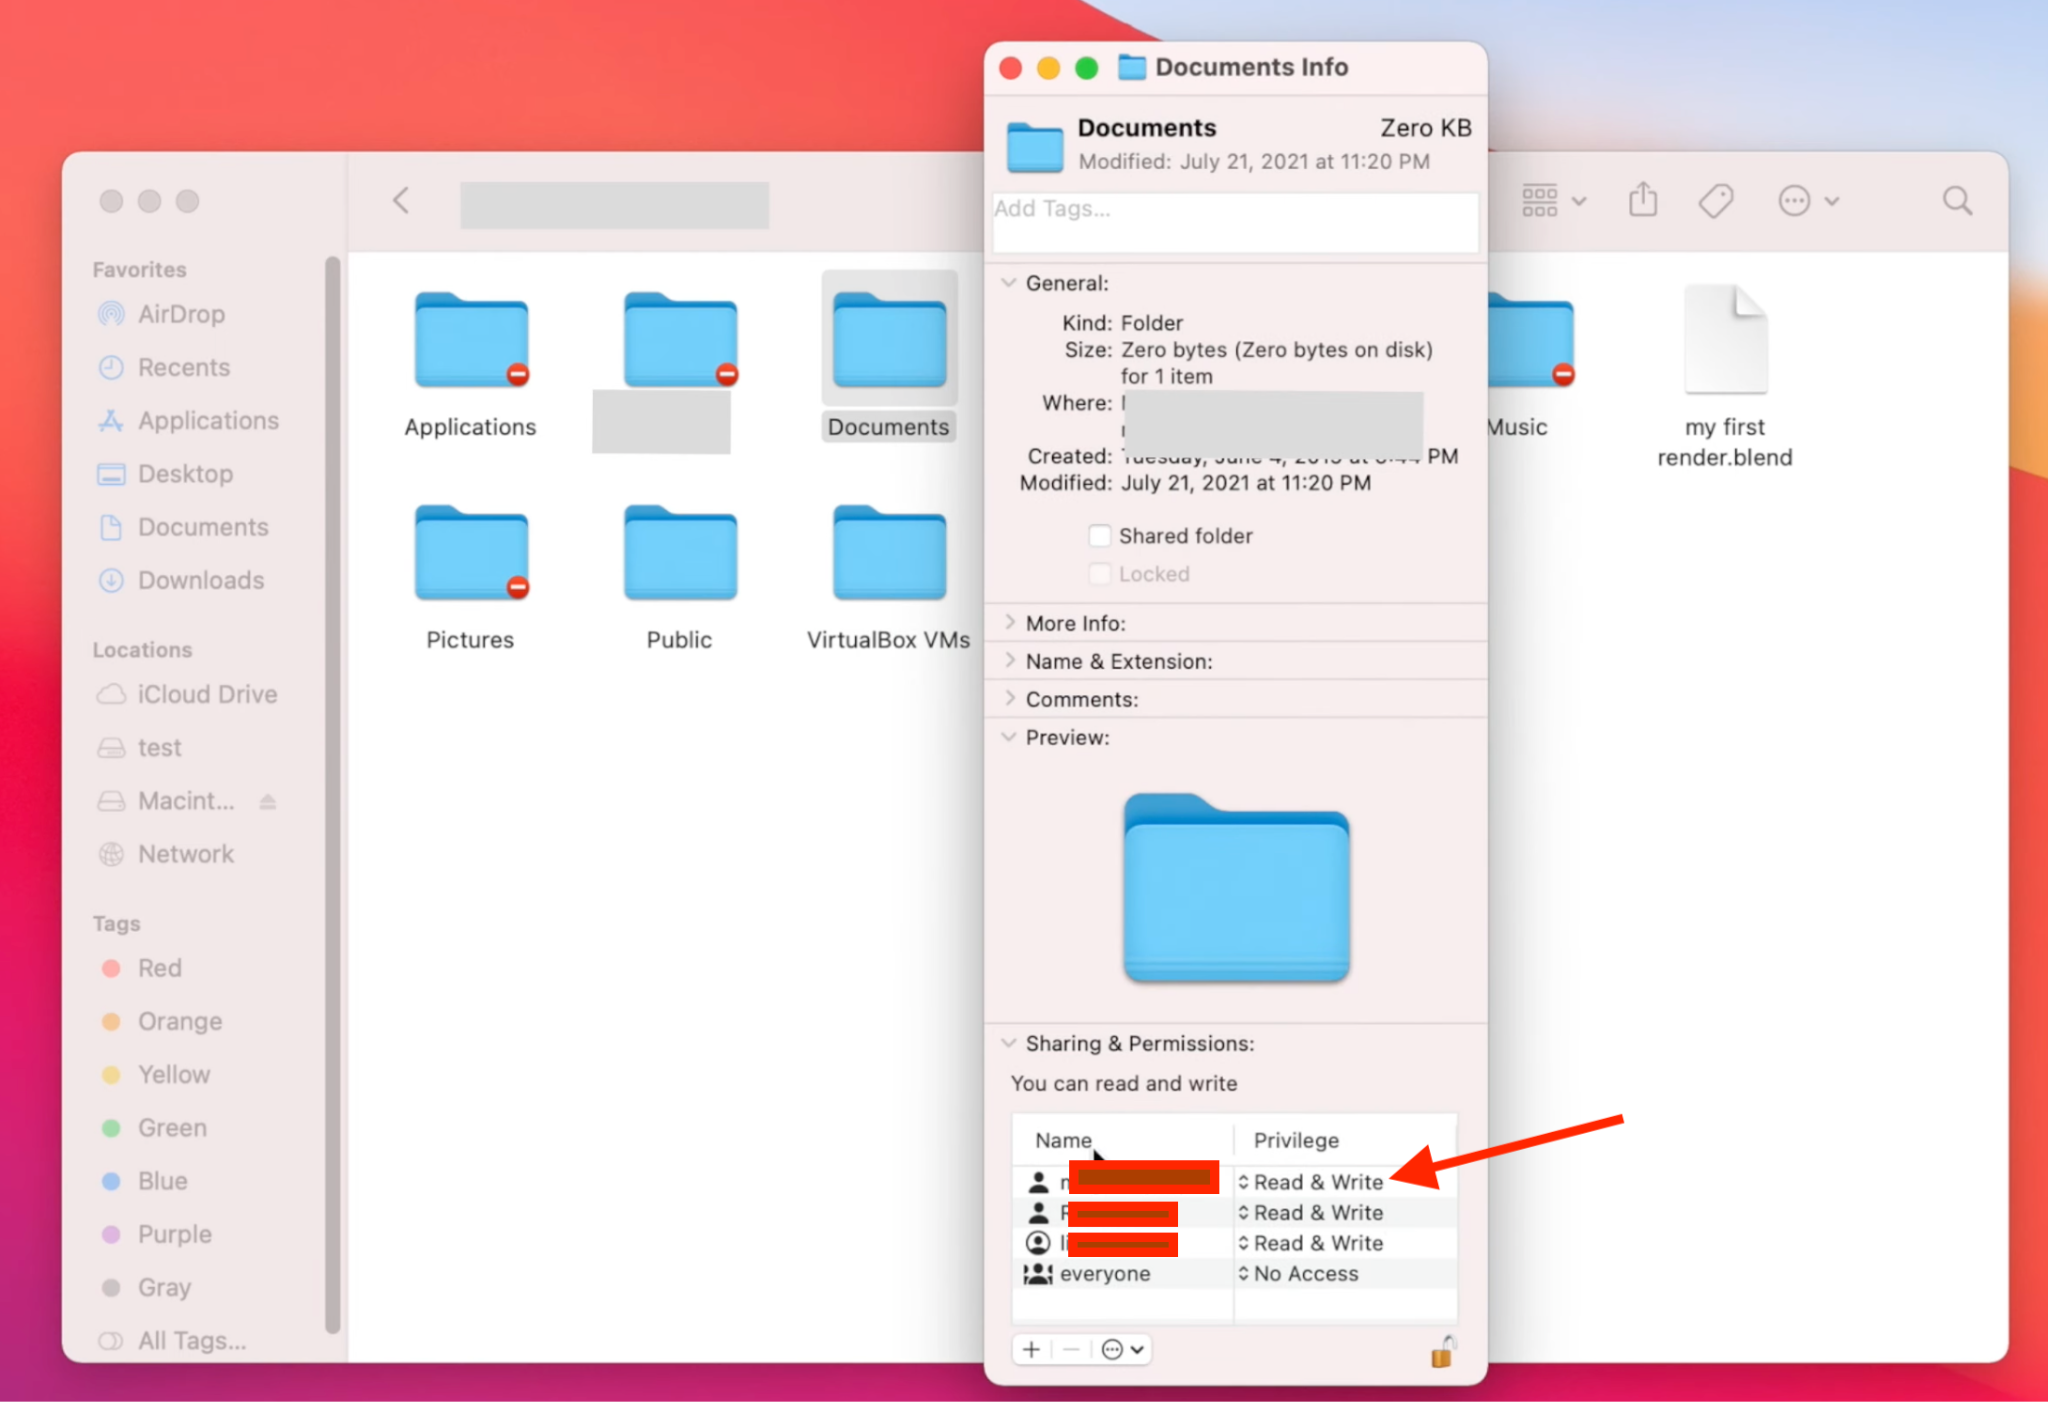Change everyone's privilege from No Access

[x=1303, y=1273]
